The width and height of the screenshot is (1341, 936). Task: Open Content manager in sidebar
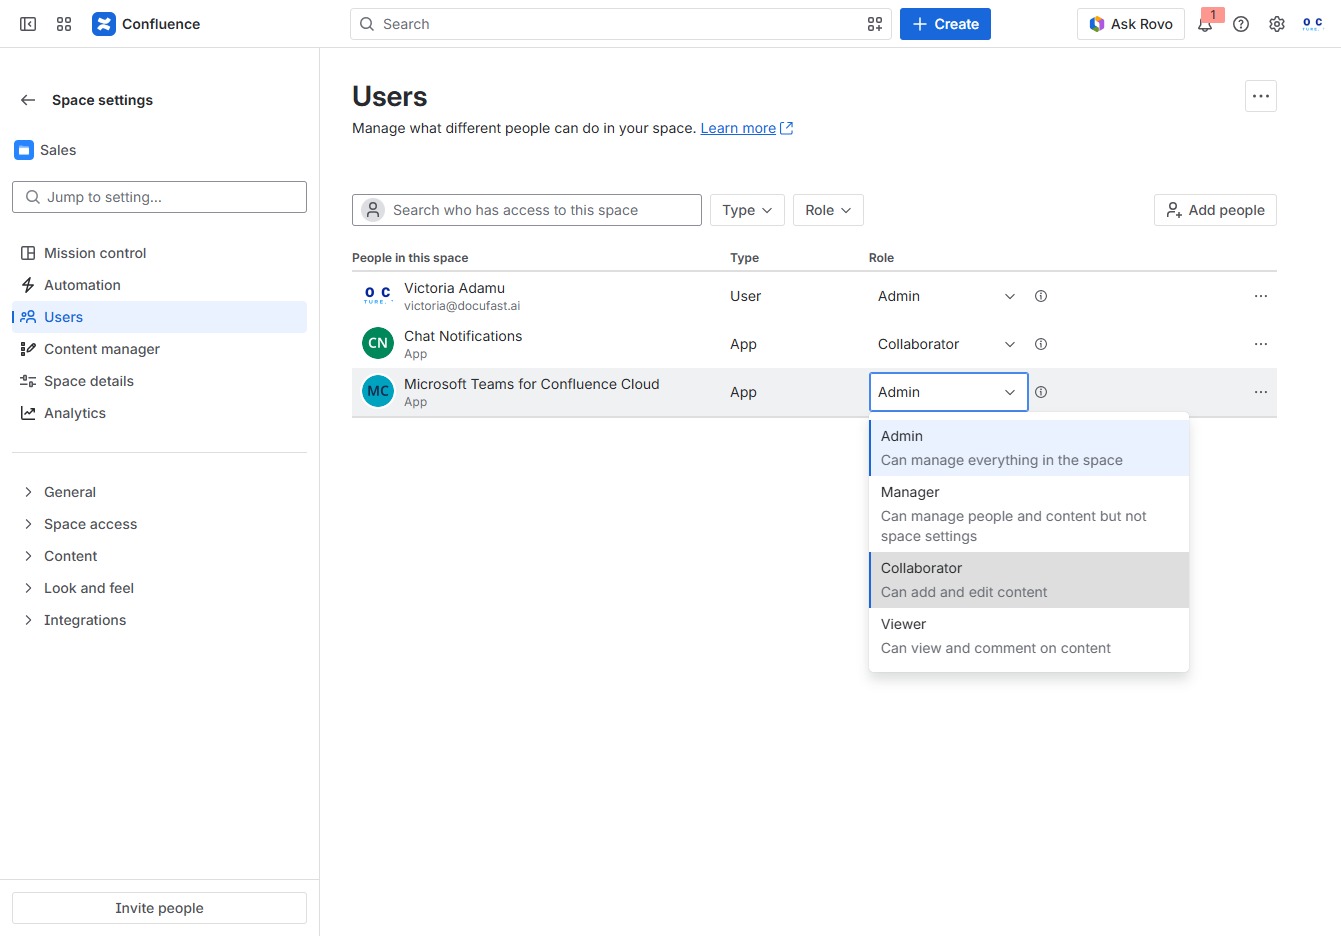(x=159, y=349)
